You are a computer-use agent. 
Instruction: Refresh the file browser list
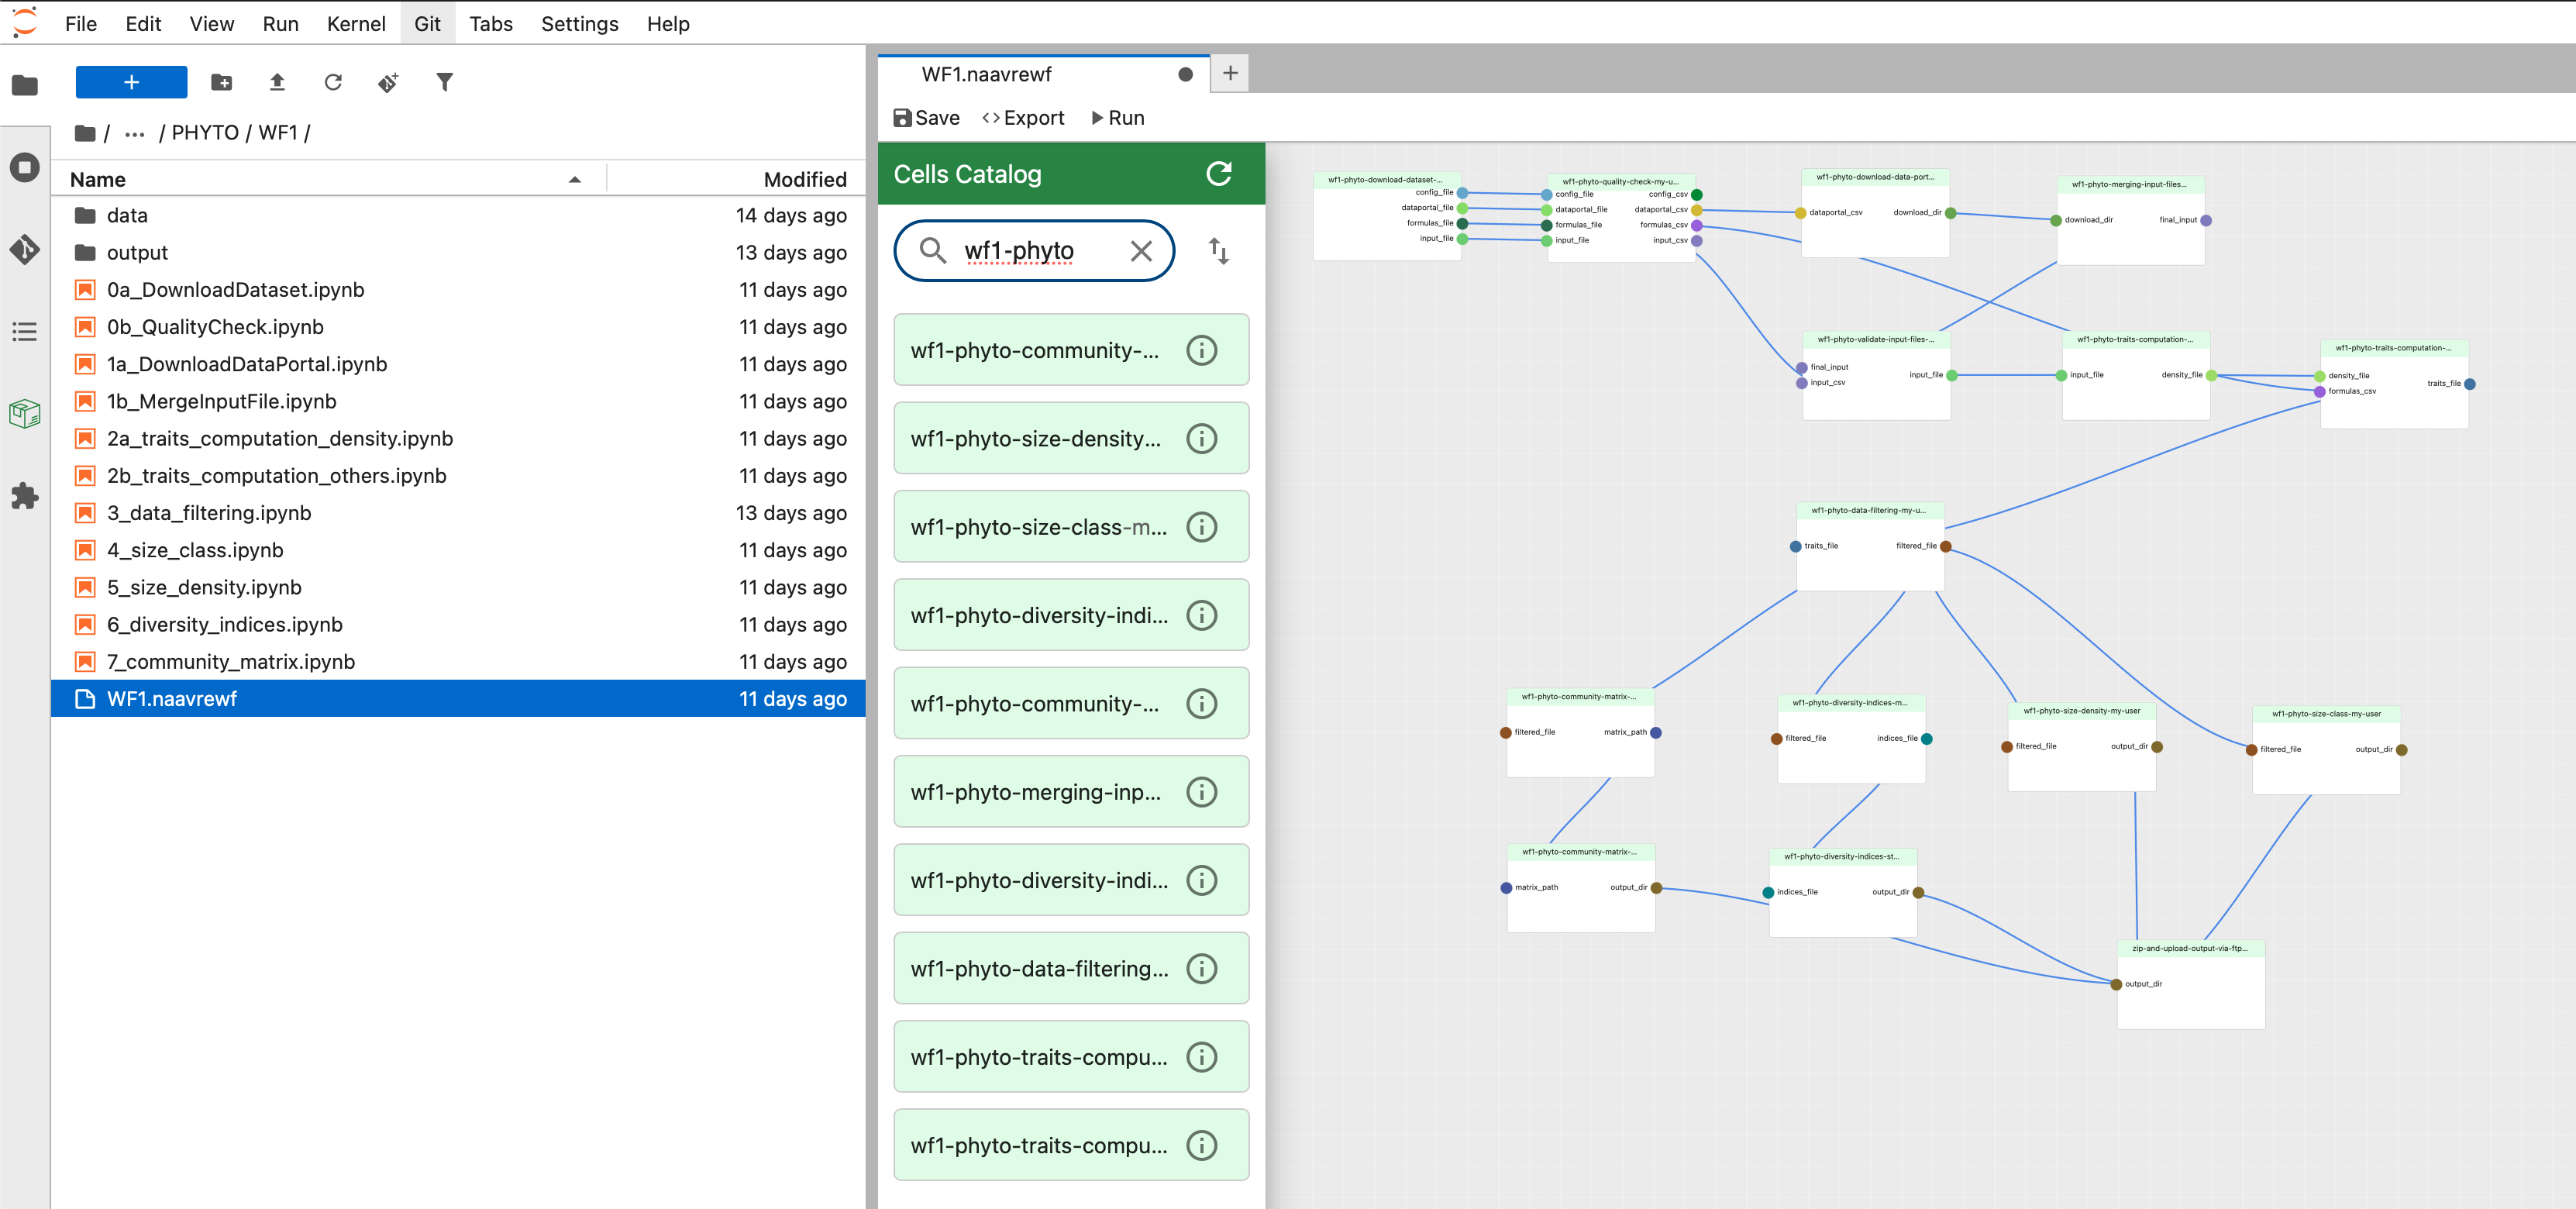pyautogui.click(x=333, y=82)
